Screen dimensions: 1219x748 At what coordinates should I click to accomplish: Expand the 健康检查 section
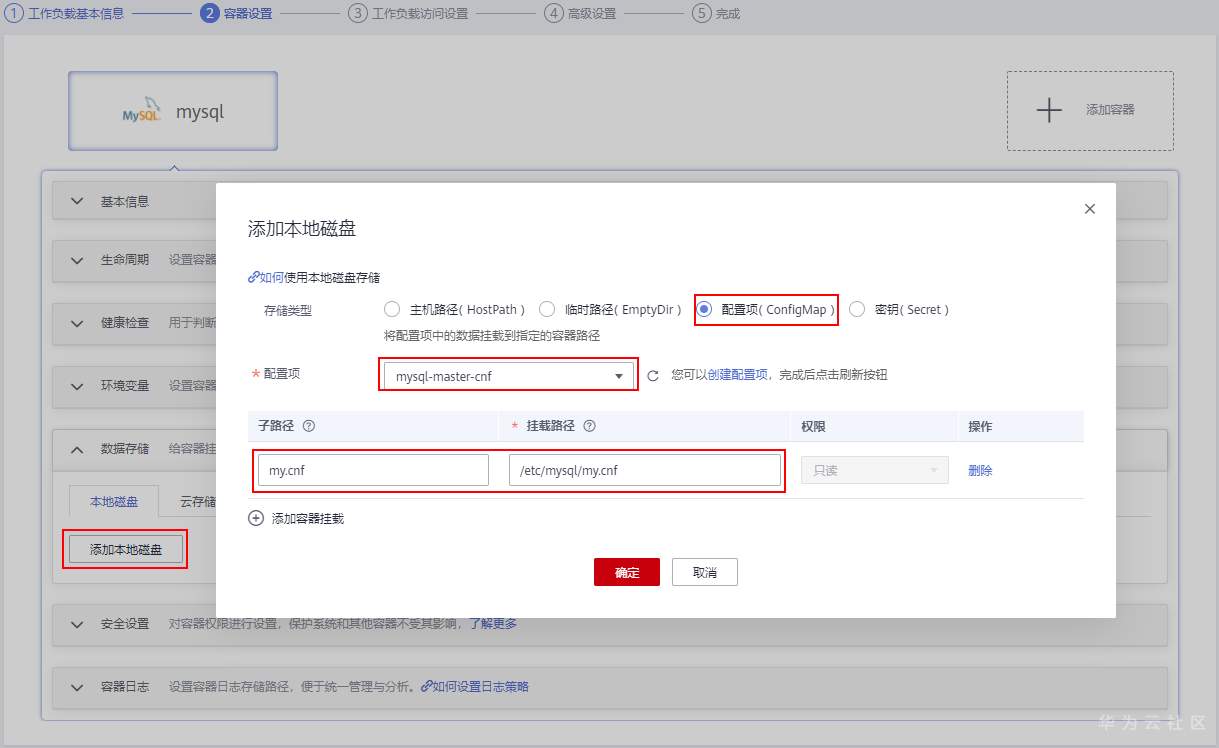pyautogui.click(x=78, y=323)
